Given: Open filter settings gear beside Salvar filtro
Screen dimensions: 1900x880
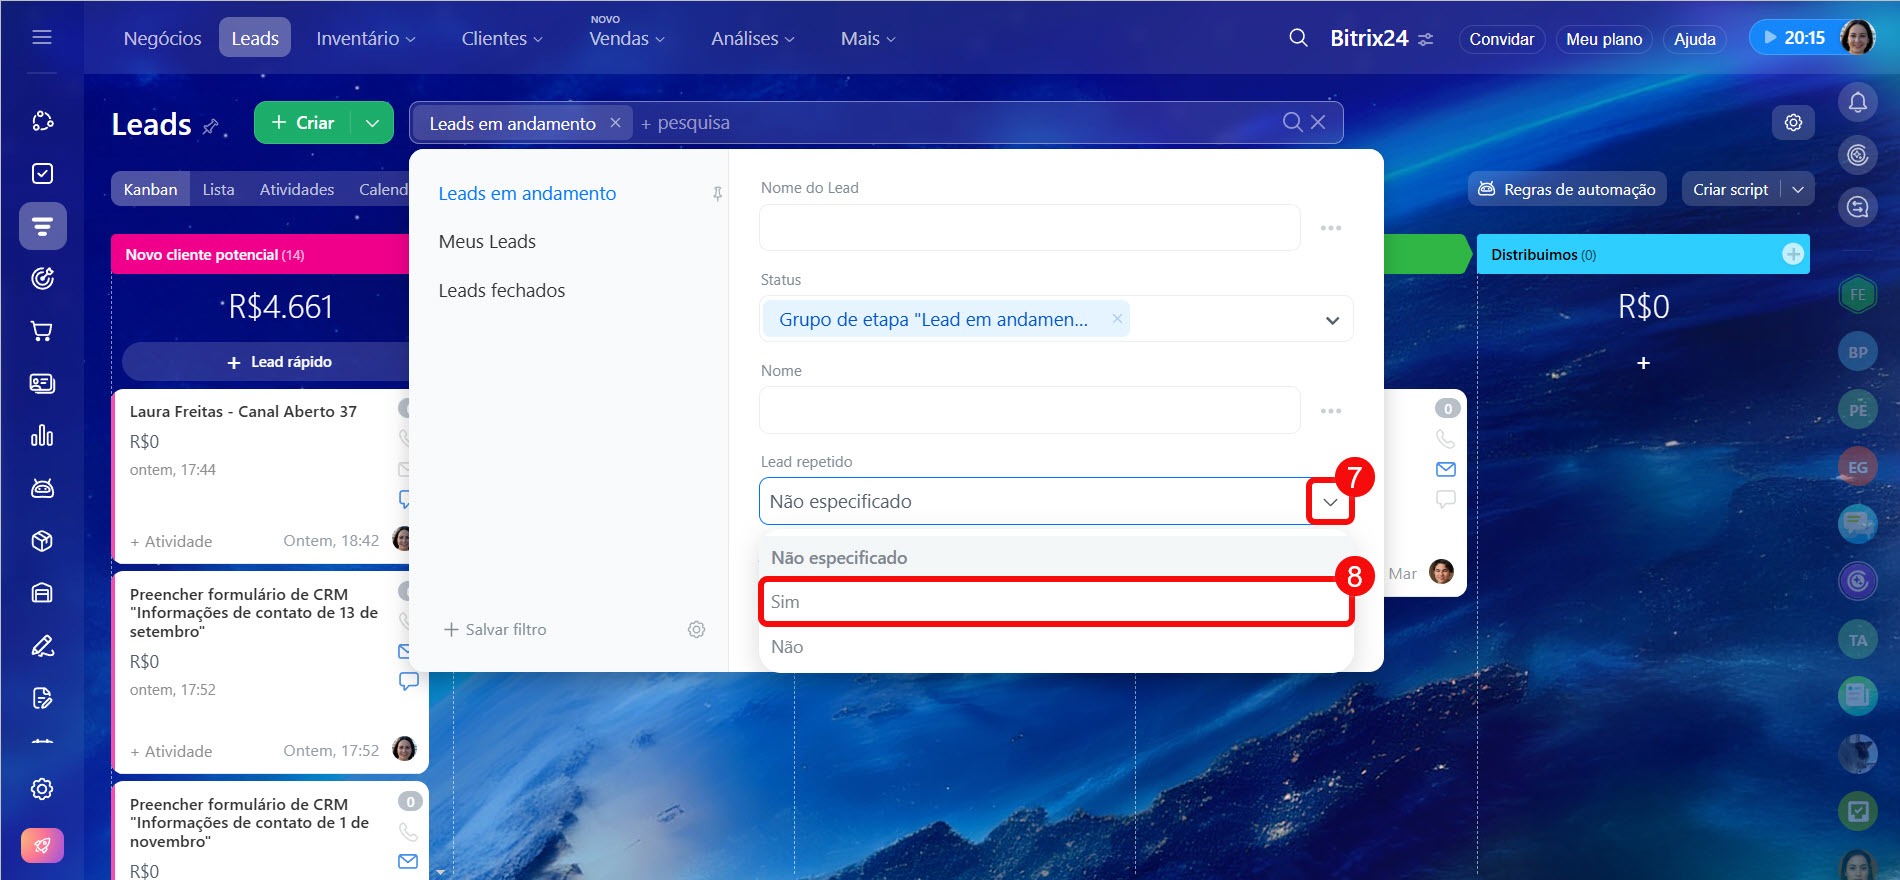Looking at the screenshot, I should click(x=696, y=629).
